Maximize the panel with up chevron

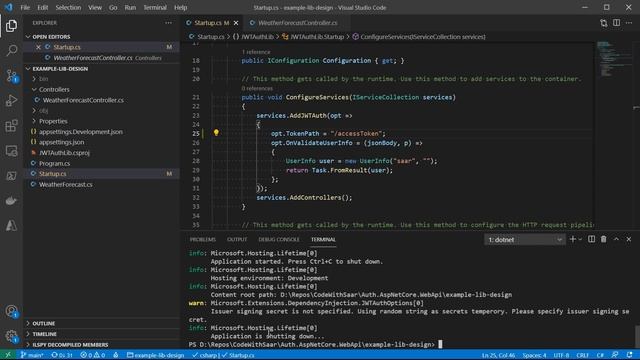(x=616, y=240)
